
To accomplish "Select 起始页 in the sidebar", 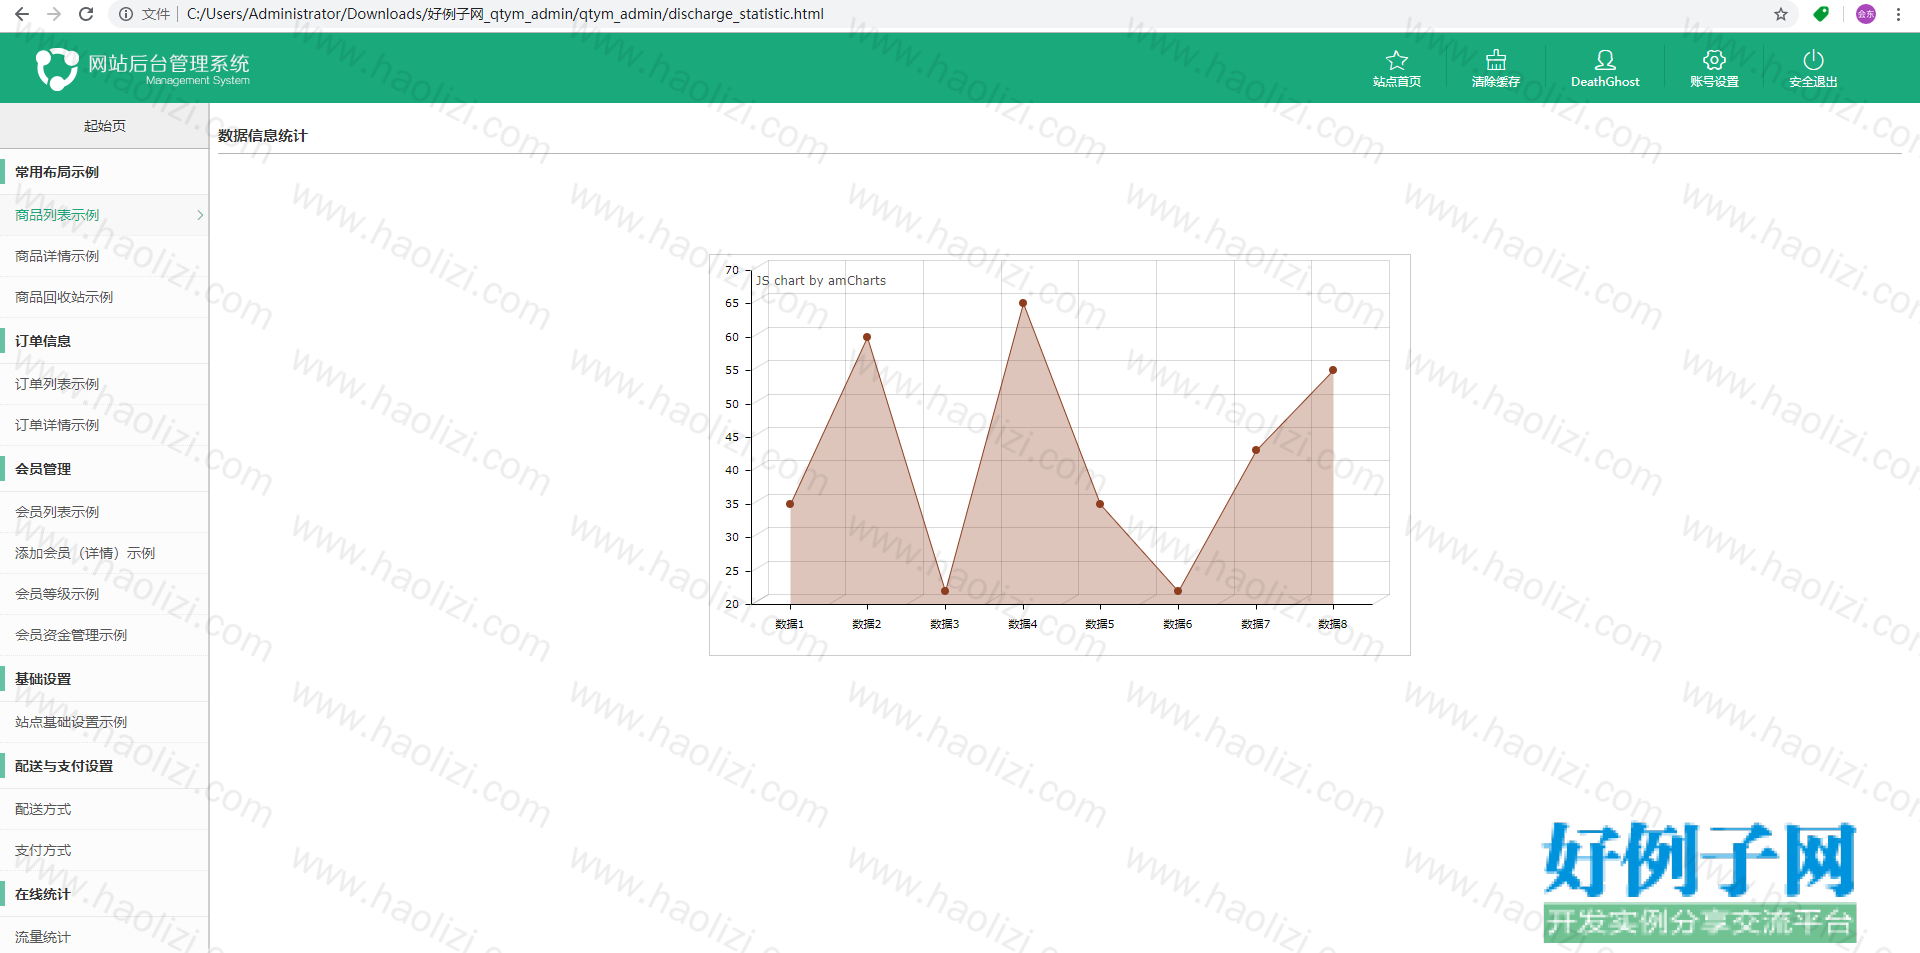I will (x=105, y=126).
